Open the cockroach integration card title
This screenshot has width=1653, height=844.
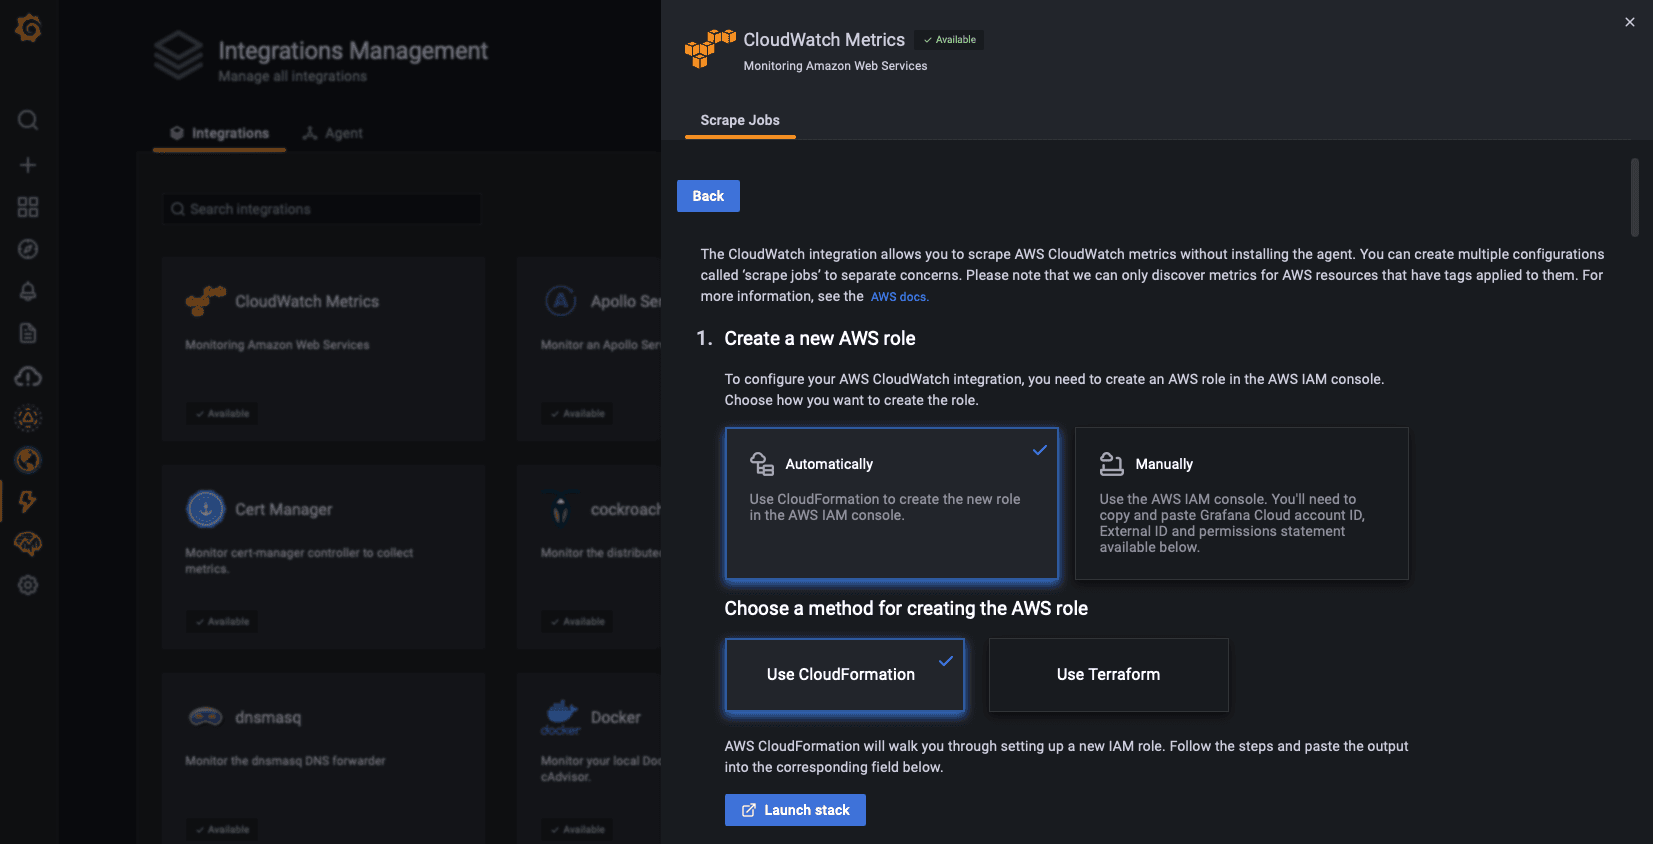[x=626, y=509]
